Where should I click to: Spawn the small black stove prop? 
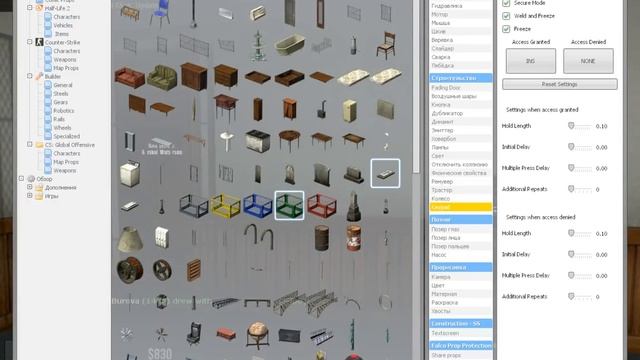pyautogui.click(x=322, y=109)
